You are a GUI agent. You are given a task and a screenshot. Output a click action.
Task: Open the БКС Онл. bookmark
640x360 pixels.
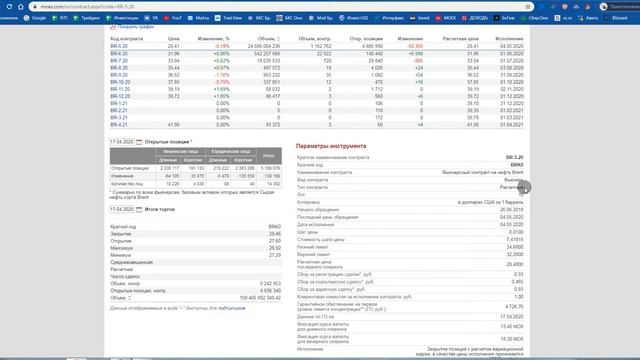[290, 18]
